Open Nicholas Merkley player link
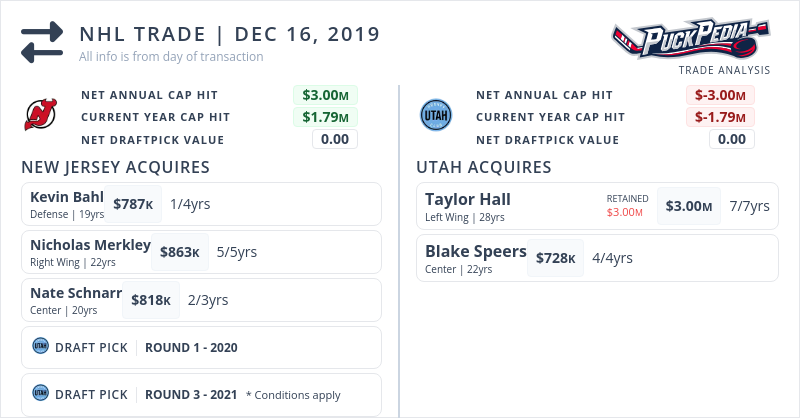This screenshot has width=800, height=418. pyautogui.click(x=90, y=245)
